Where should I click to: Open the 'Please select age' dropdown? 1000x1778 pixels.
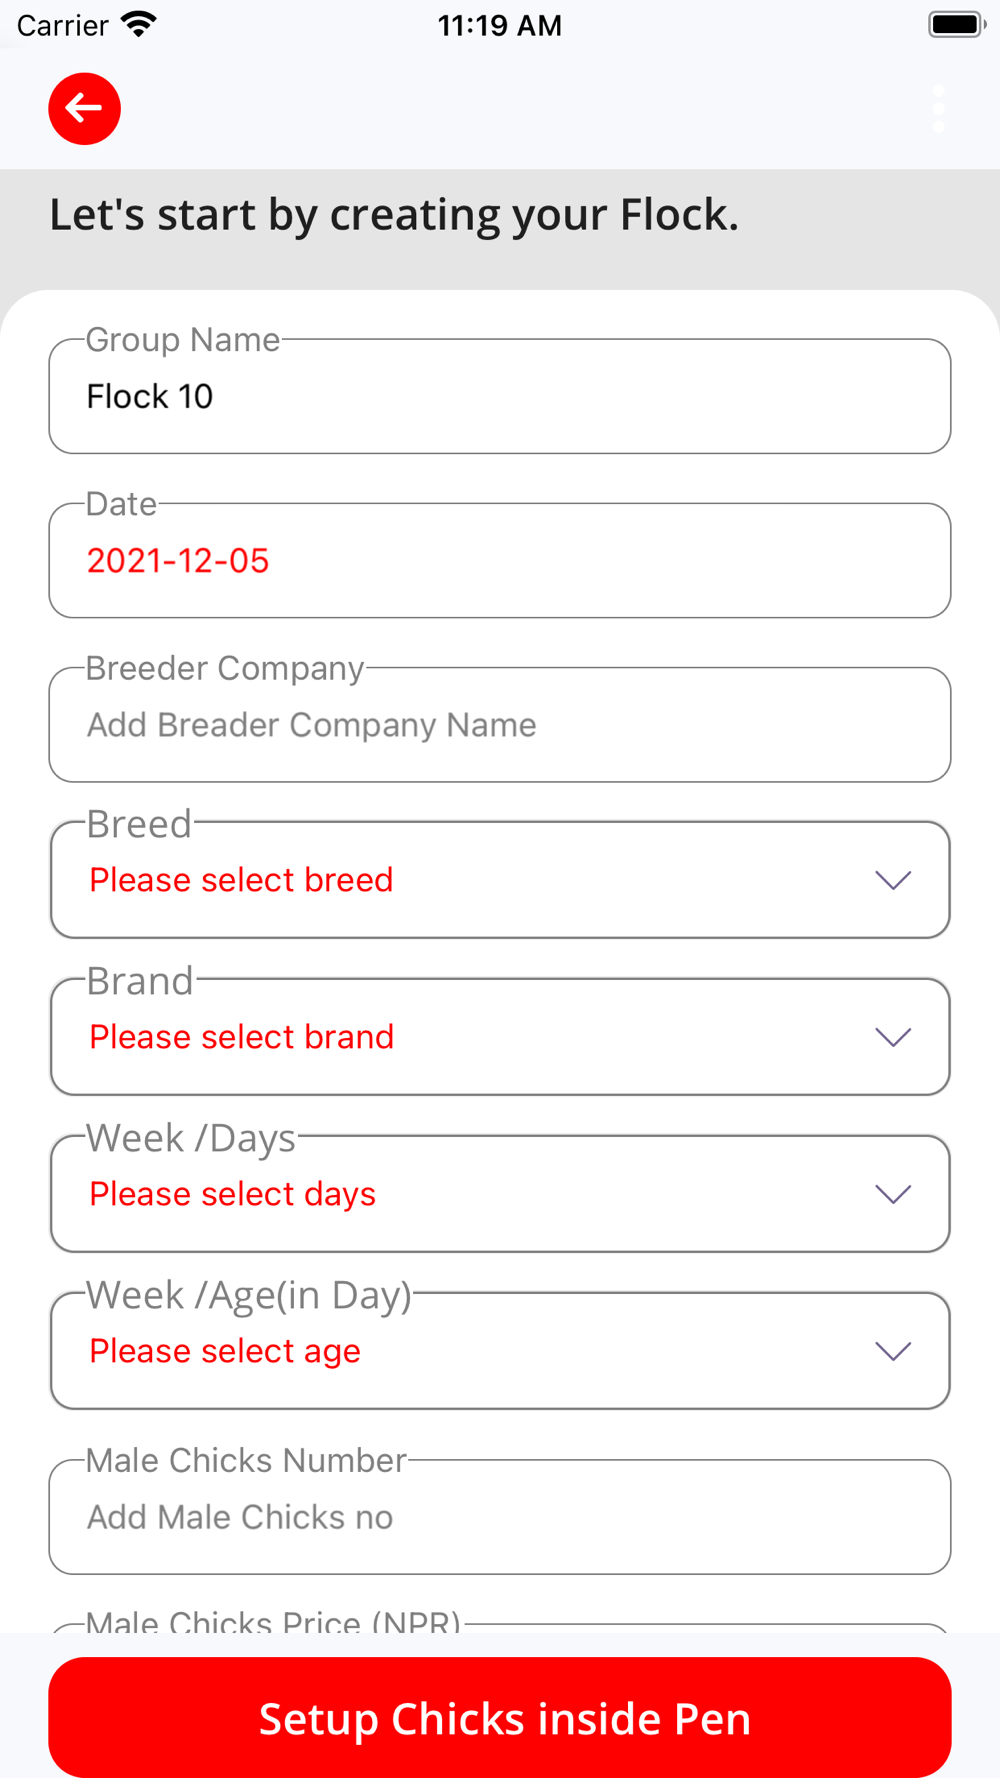pos(500,1351)
